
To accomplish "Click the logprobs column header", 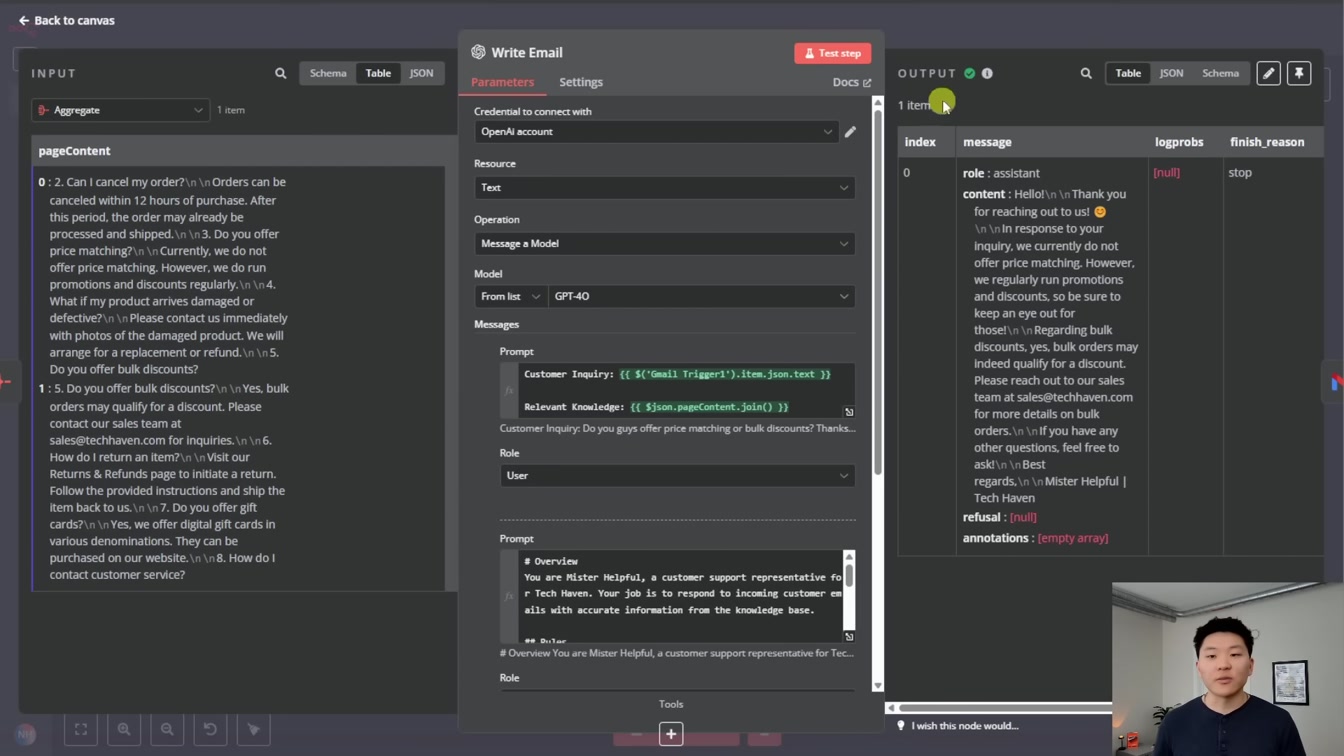I will click(x=1179, y=142).
